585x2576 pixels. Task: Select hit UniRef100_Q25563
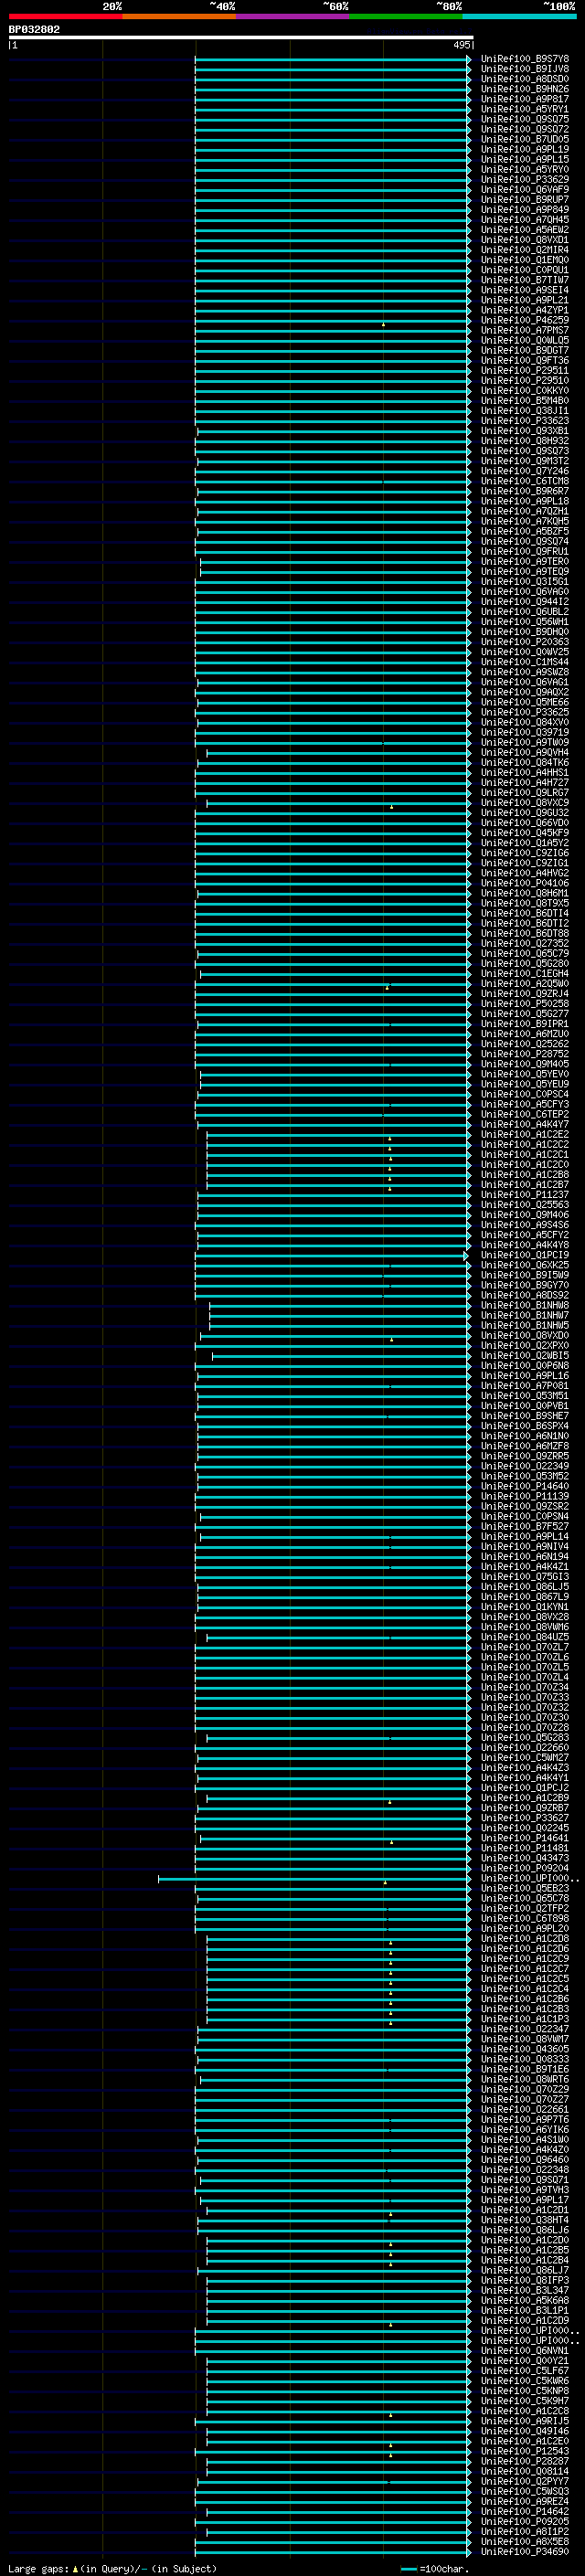[525, 1205]
